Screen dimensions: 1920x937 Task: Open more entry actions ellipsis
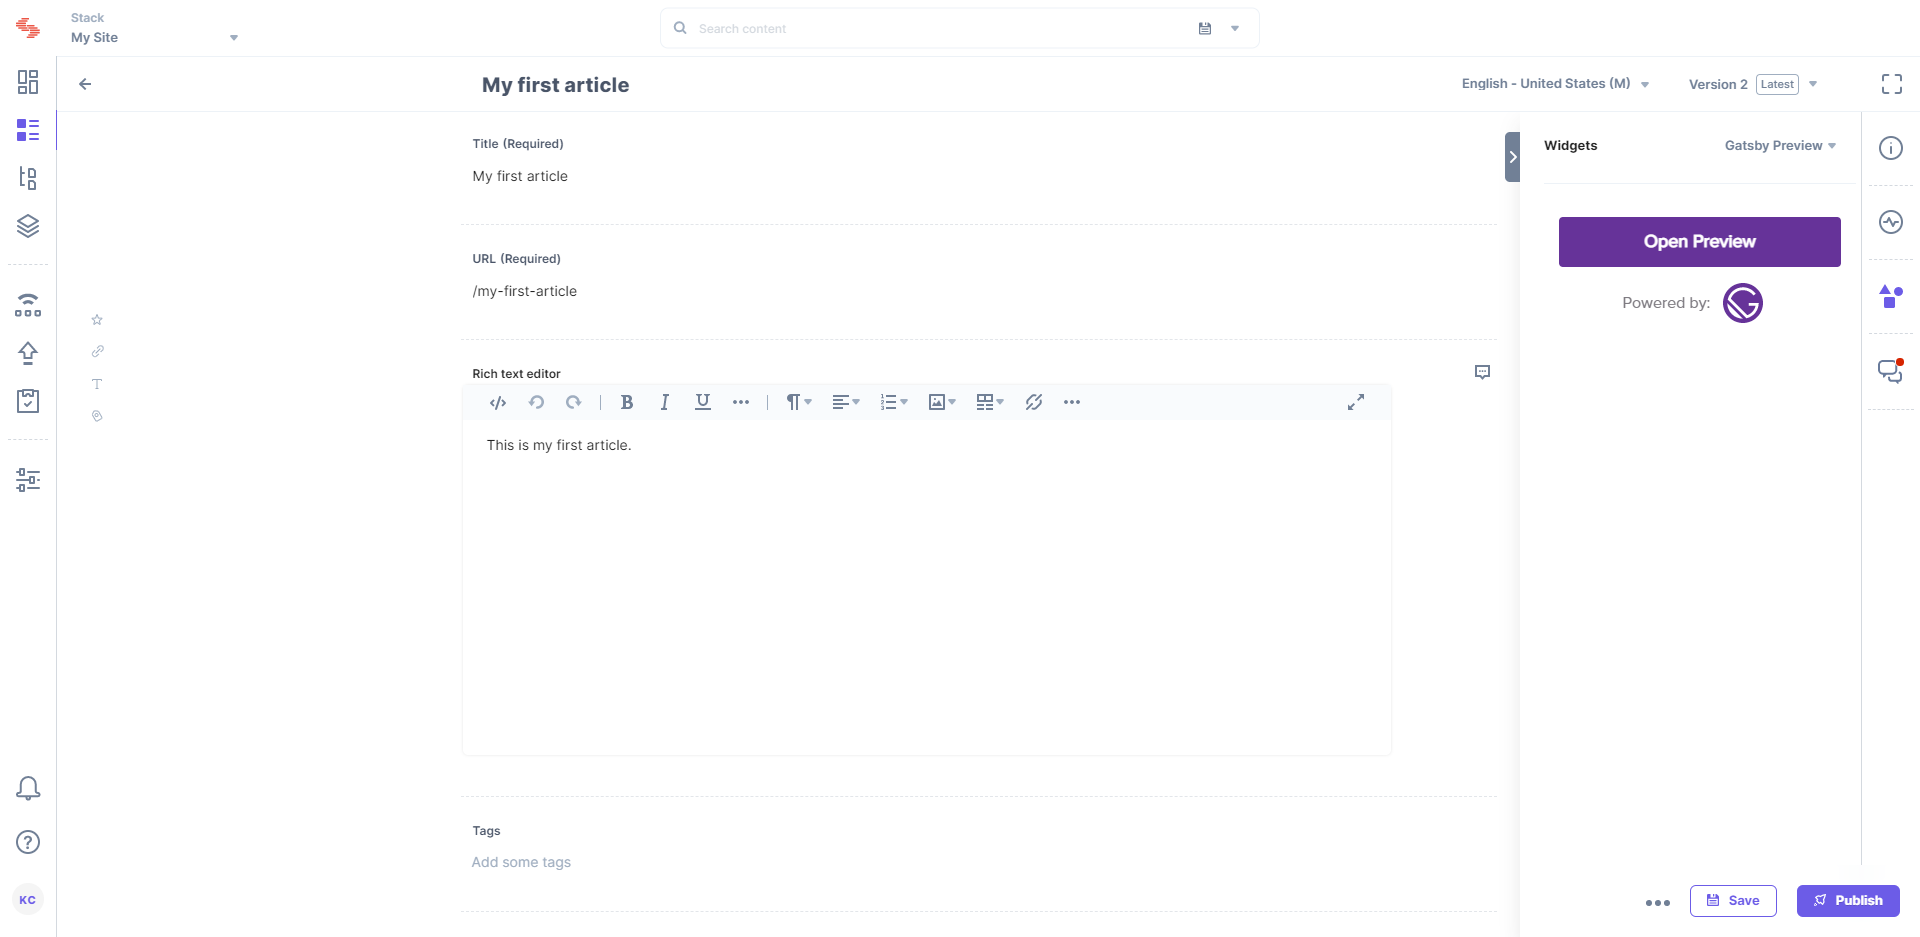tap(1658, 902)
